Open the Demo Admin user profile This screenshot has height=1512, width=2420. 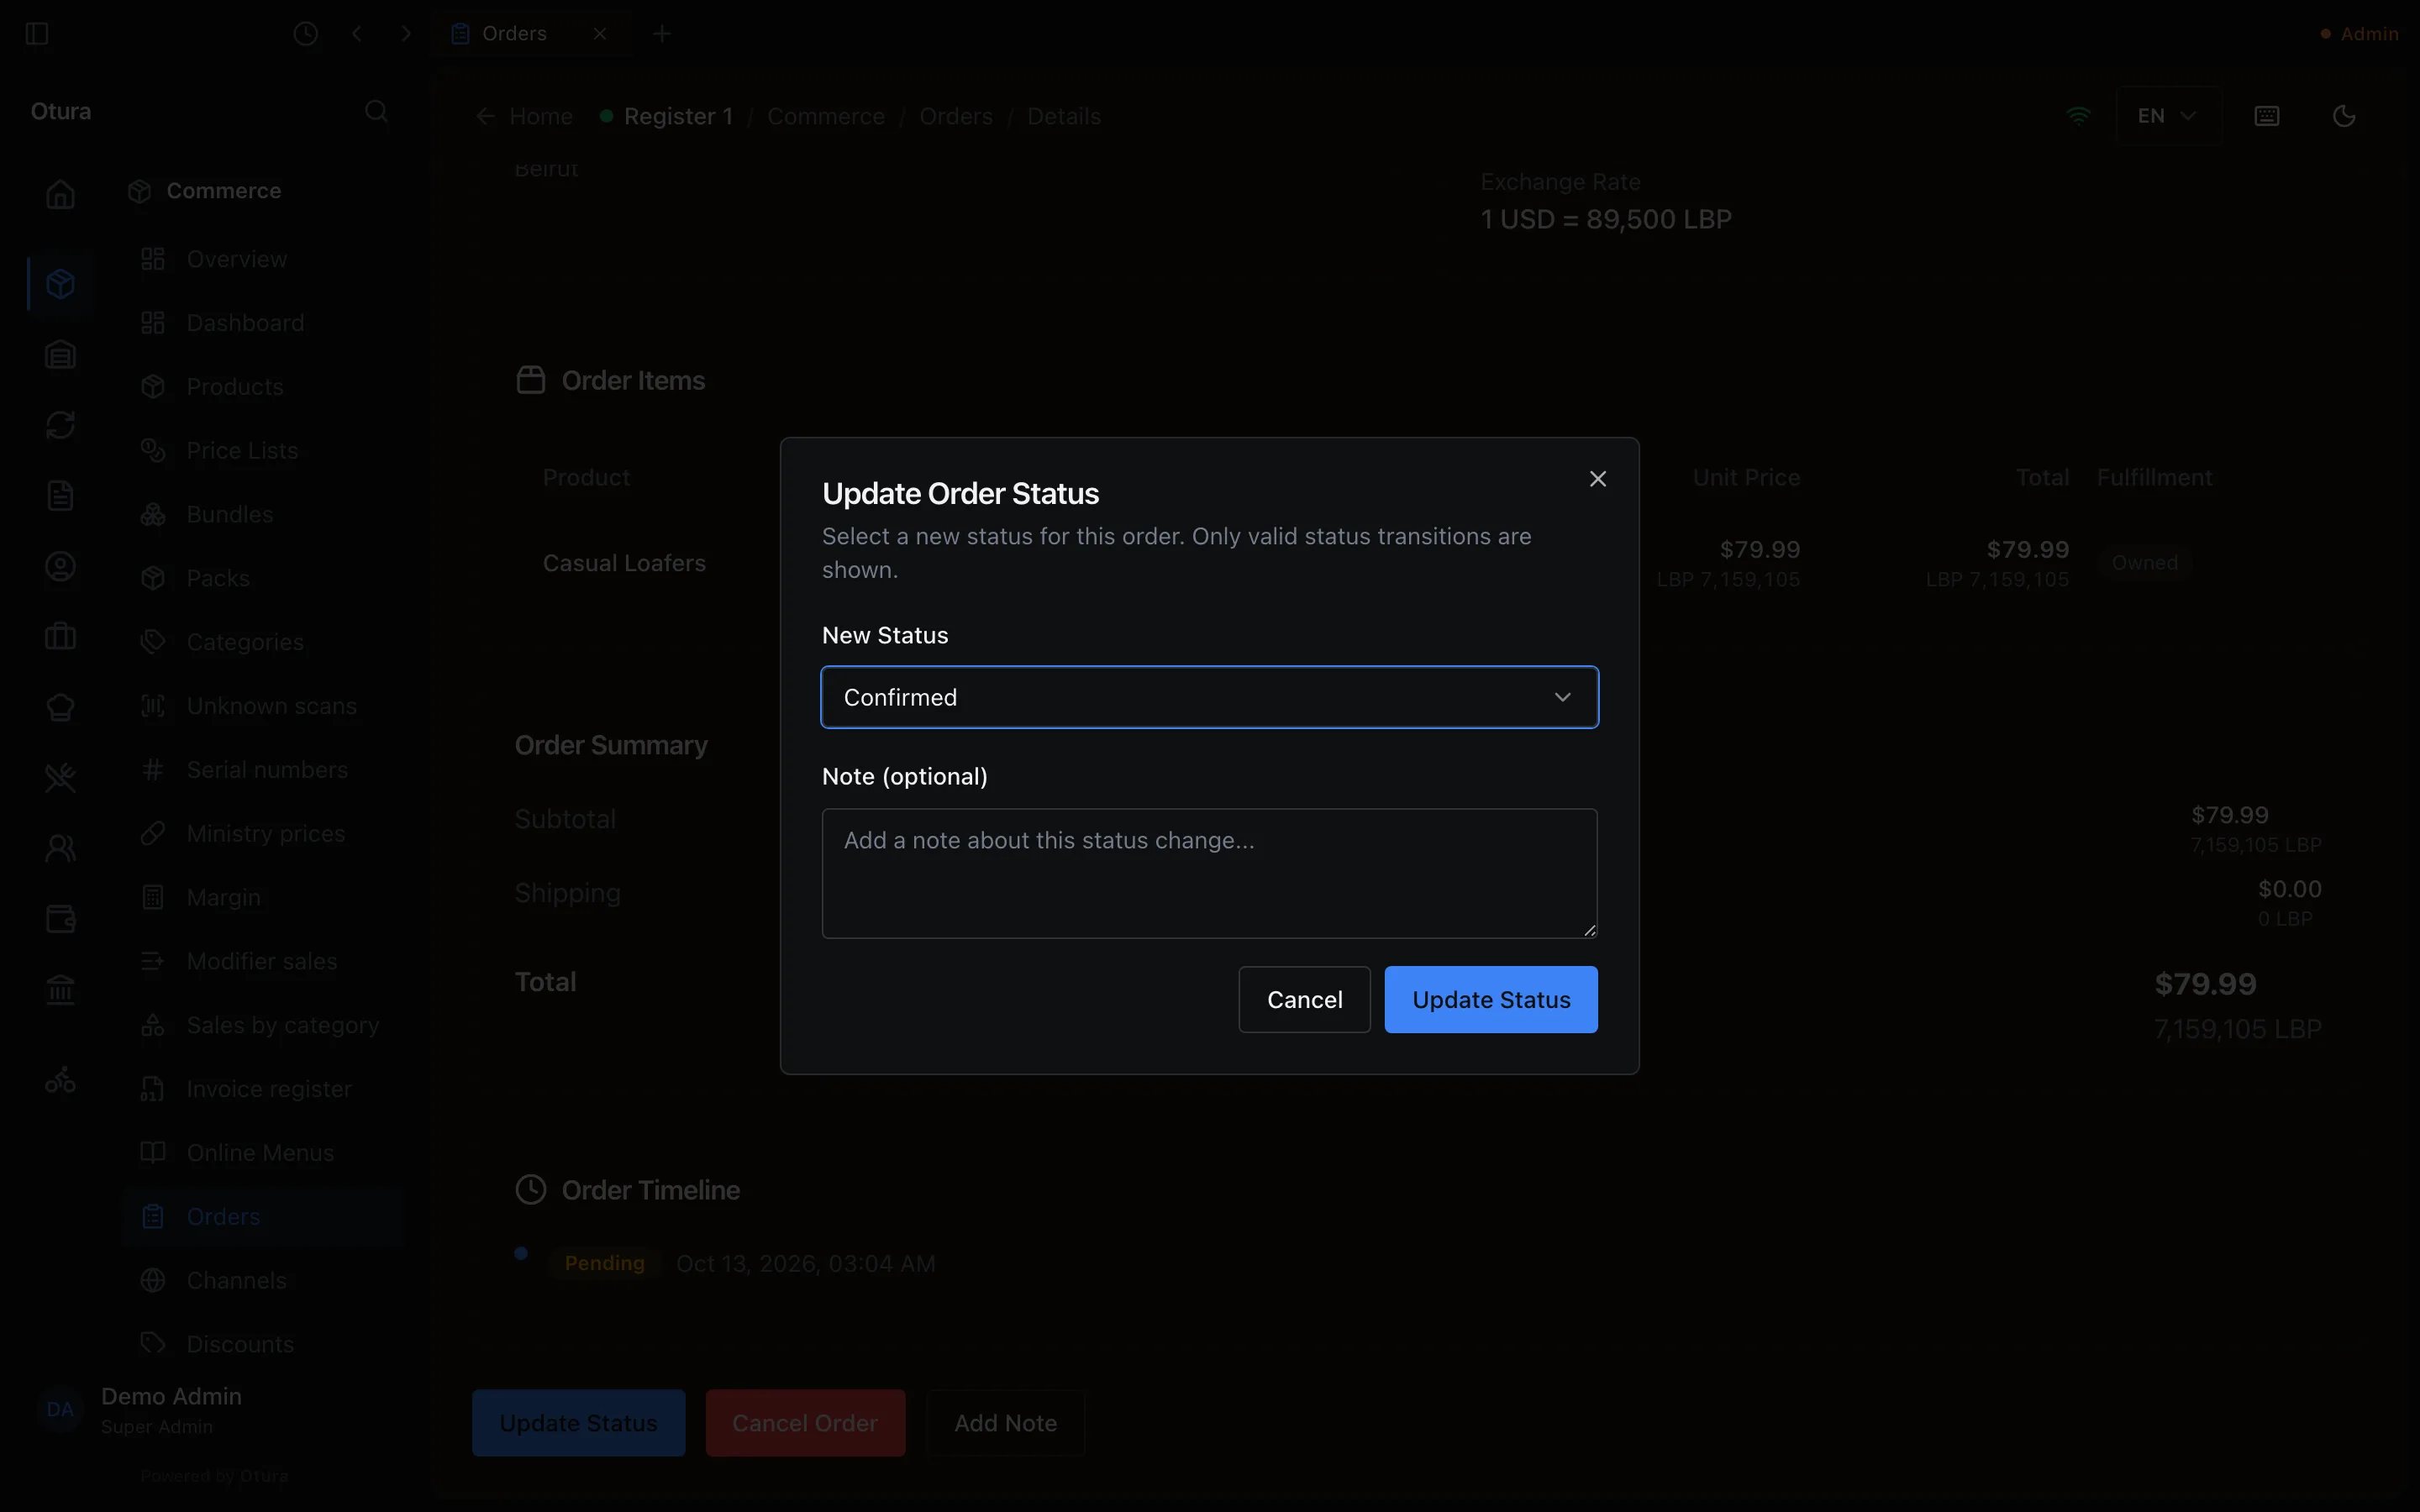click(215, 1410)
